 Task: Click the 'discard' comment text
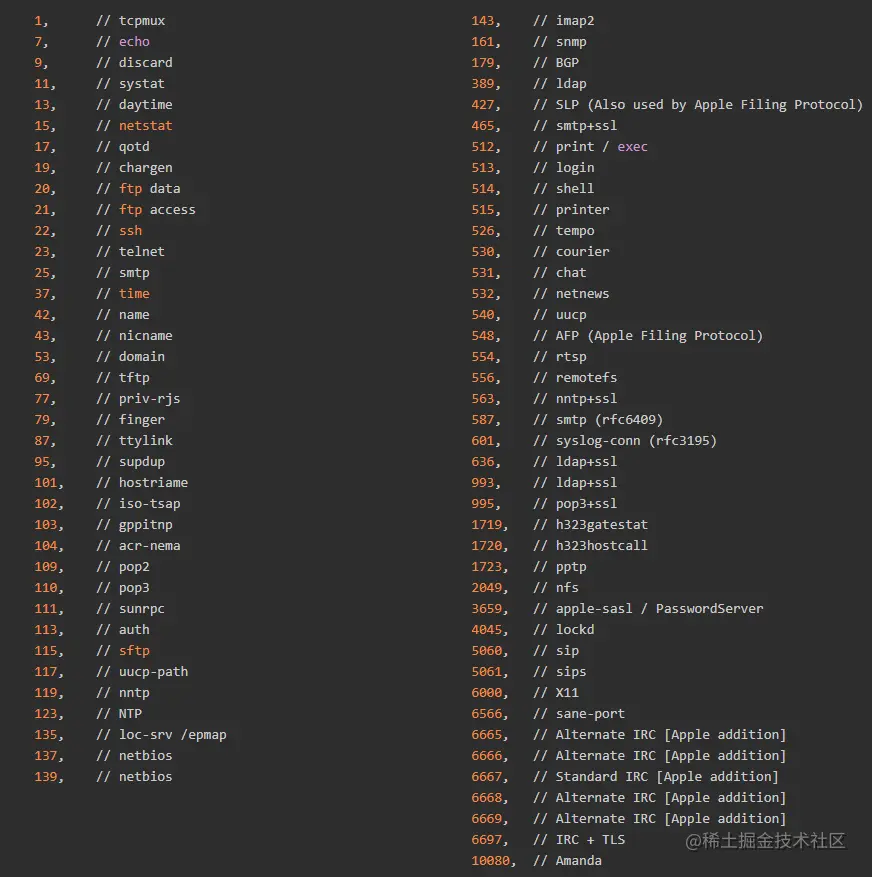145,63
